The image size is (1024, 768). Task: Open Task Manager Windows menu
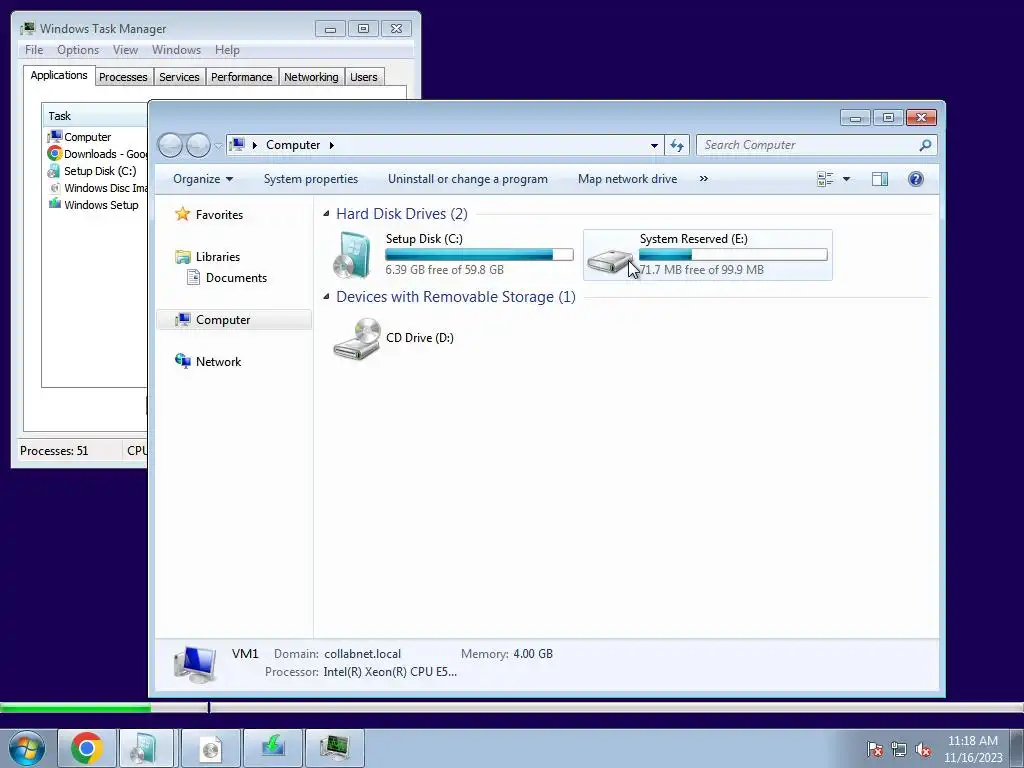176,50
